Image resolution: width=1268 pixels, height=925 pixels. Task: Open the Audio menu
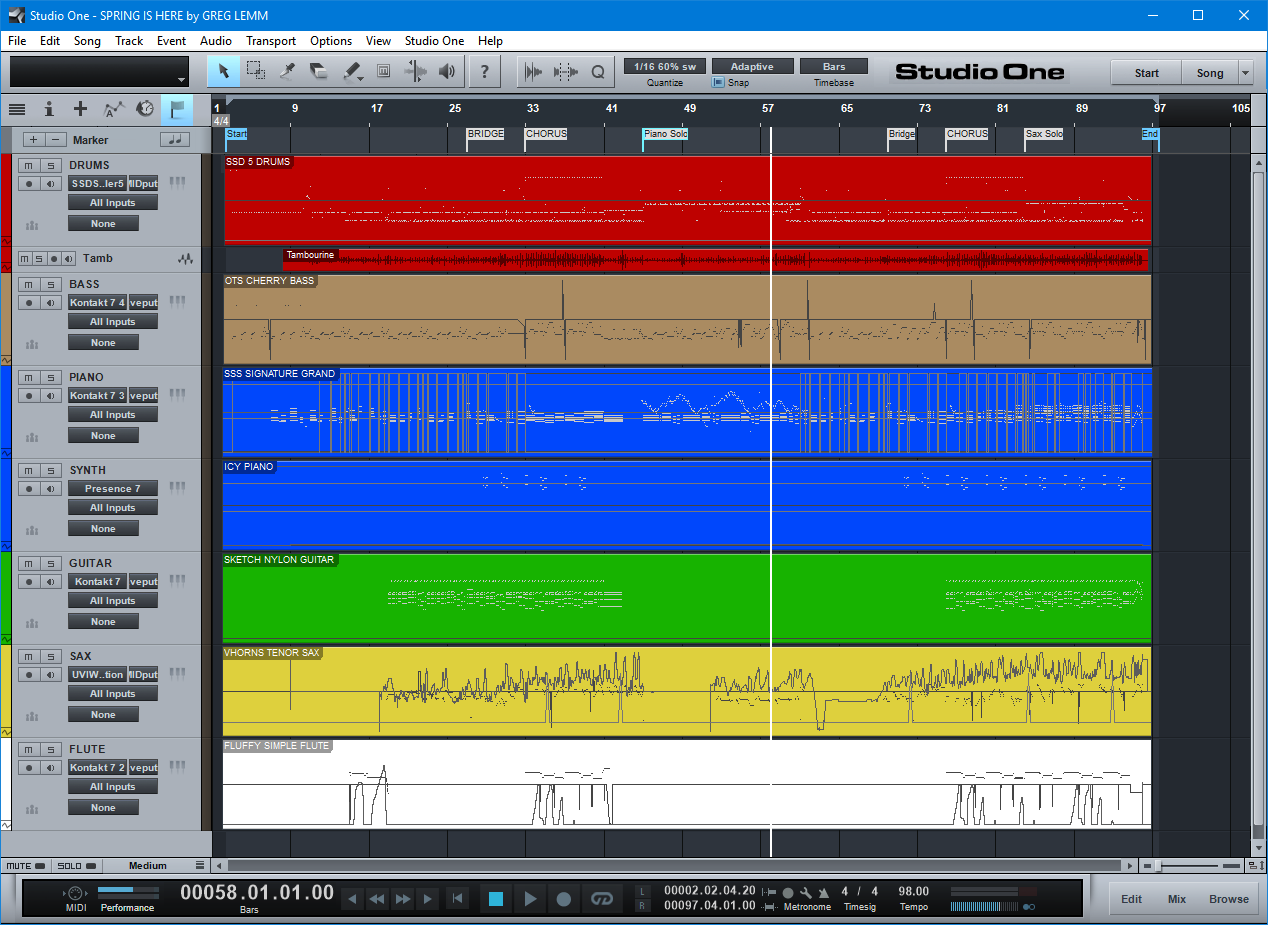216,41
